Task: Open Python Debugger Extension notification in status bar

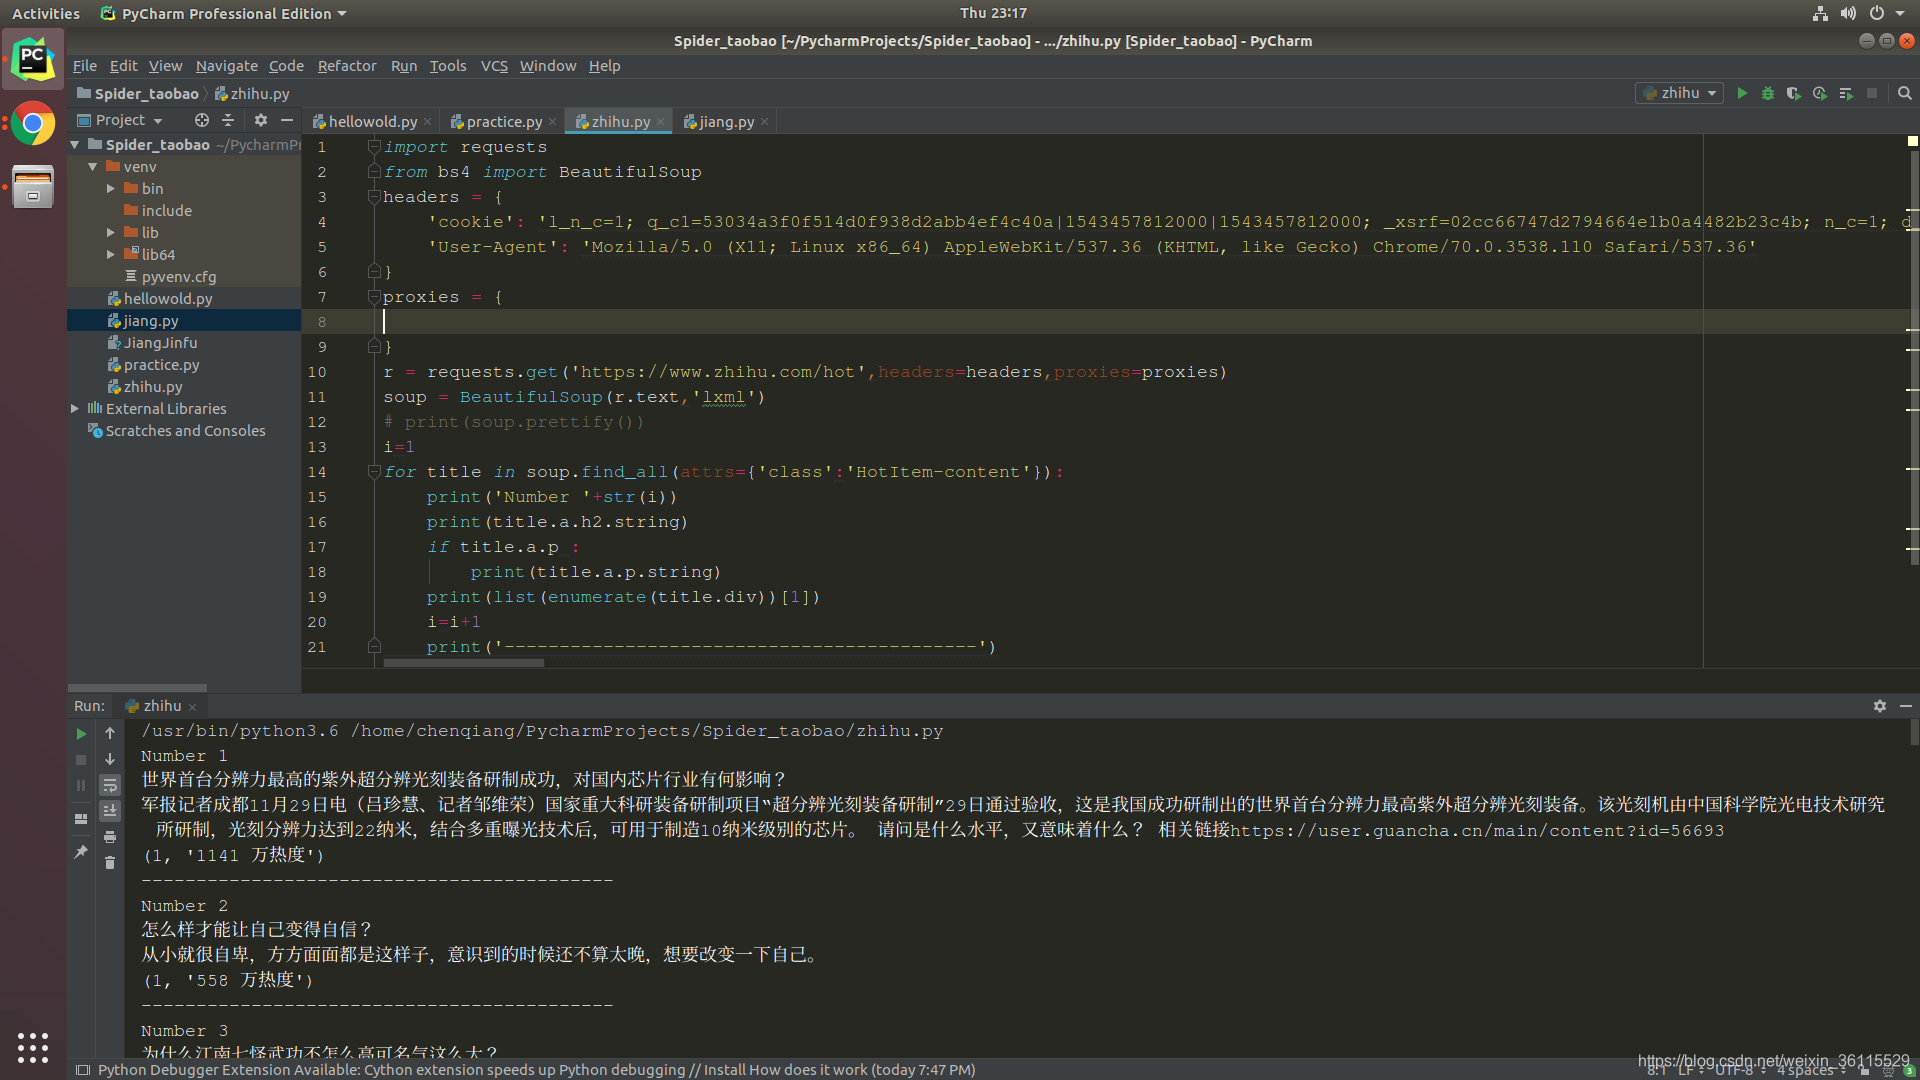Action: click(536, 1070)
